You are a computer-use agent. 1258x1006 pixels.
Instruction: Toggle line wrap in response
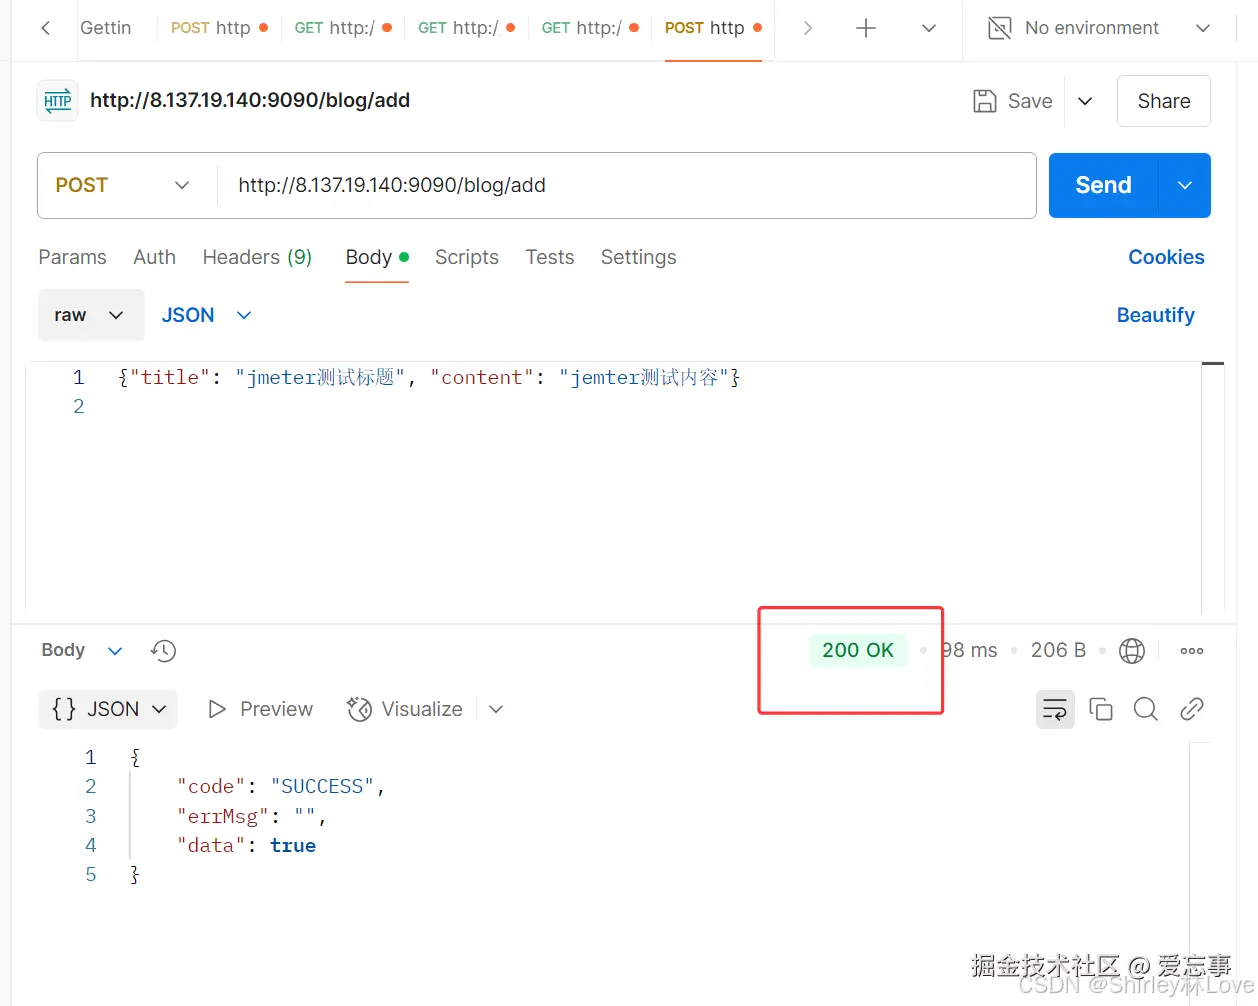1055,709
